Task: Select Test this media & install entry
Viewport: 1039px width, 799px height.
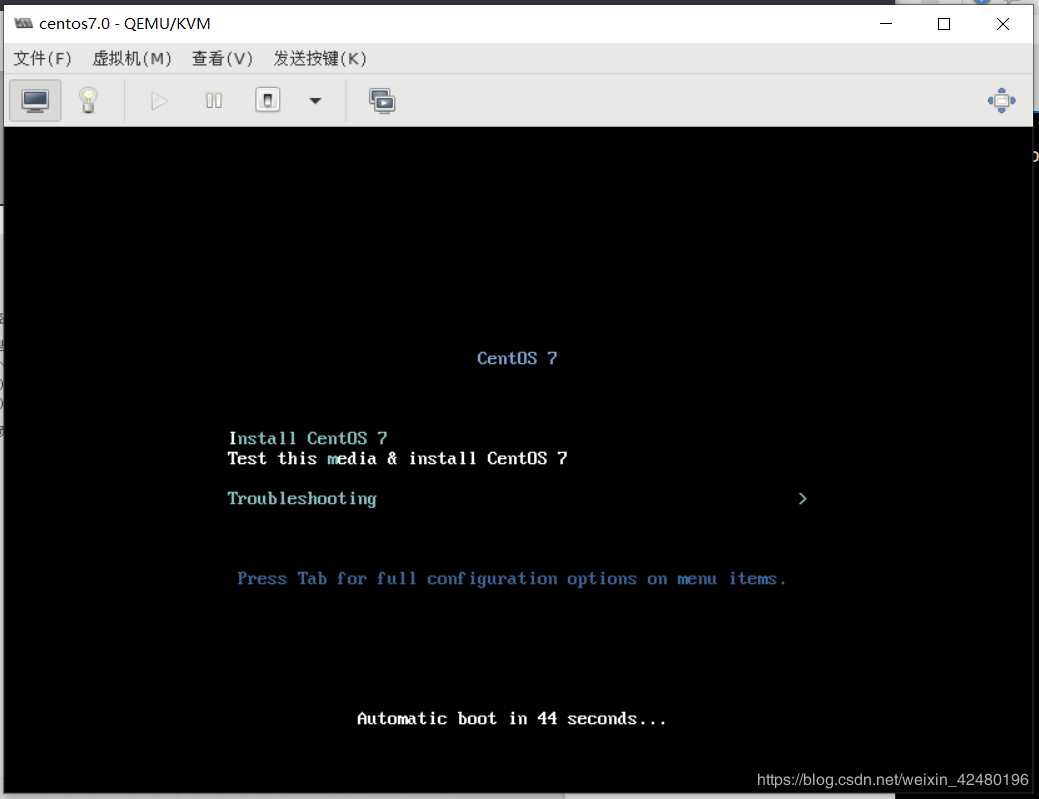Action: 398,458
